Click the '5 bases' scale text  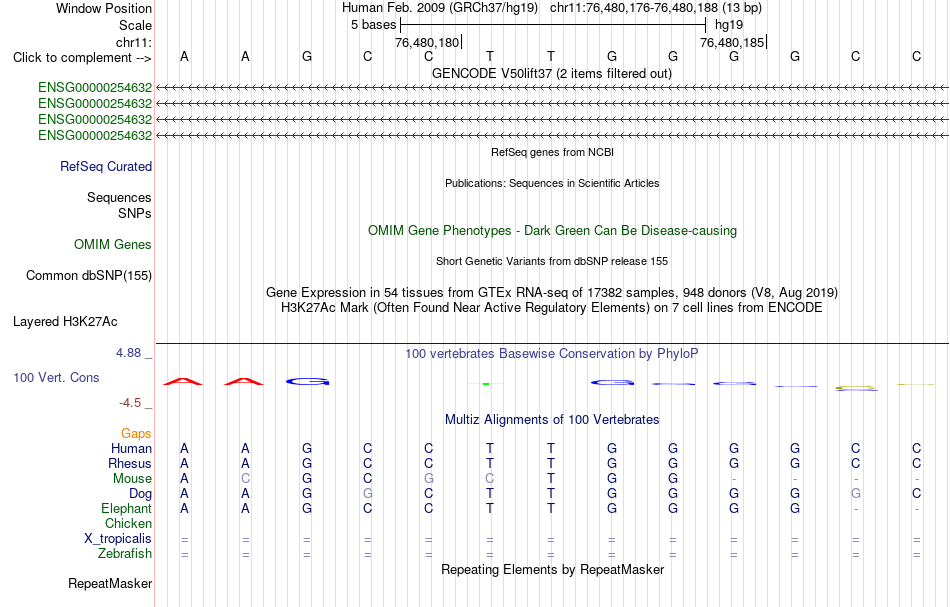(373, 25)
